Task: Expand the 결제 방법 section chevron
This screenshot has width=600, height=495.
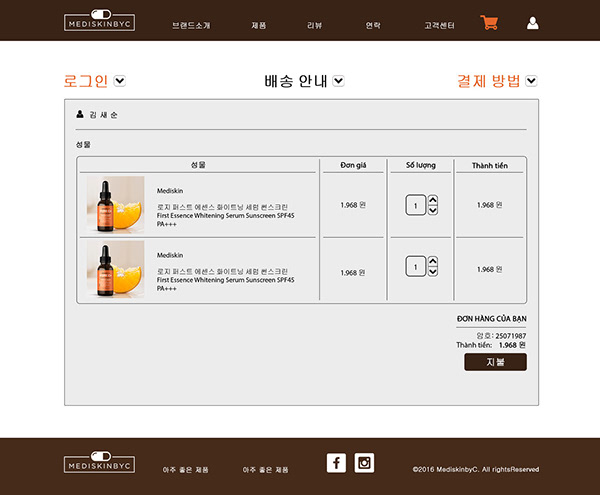Action: (x=531, y=81)
